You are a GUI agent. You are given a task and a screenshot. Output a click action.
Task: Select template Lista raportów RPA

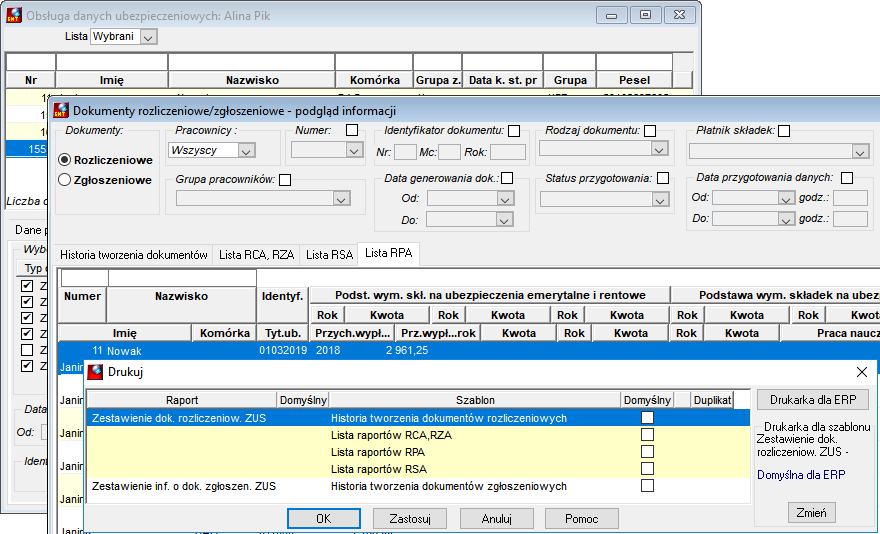tap(378, 452)
